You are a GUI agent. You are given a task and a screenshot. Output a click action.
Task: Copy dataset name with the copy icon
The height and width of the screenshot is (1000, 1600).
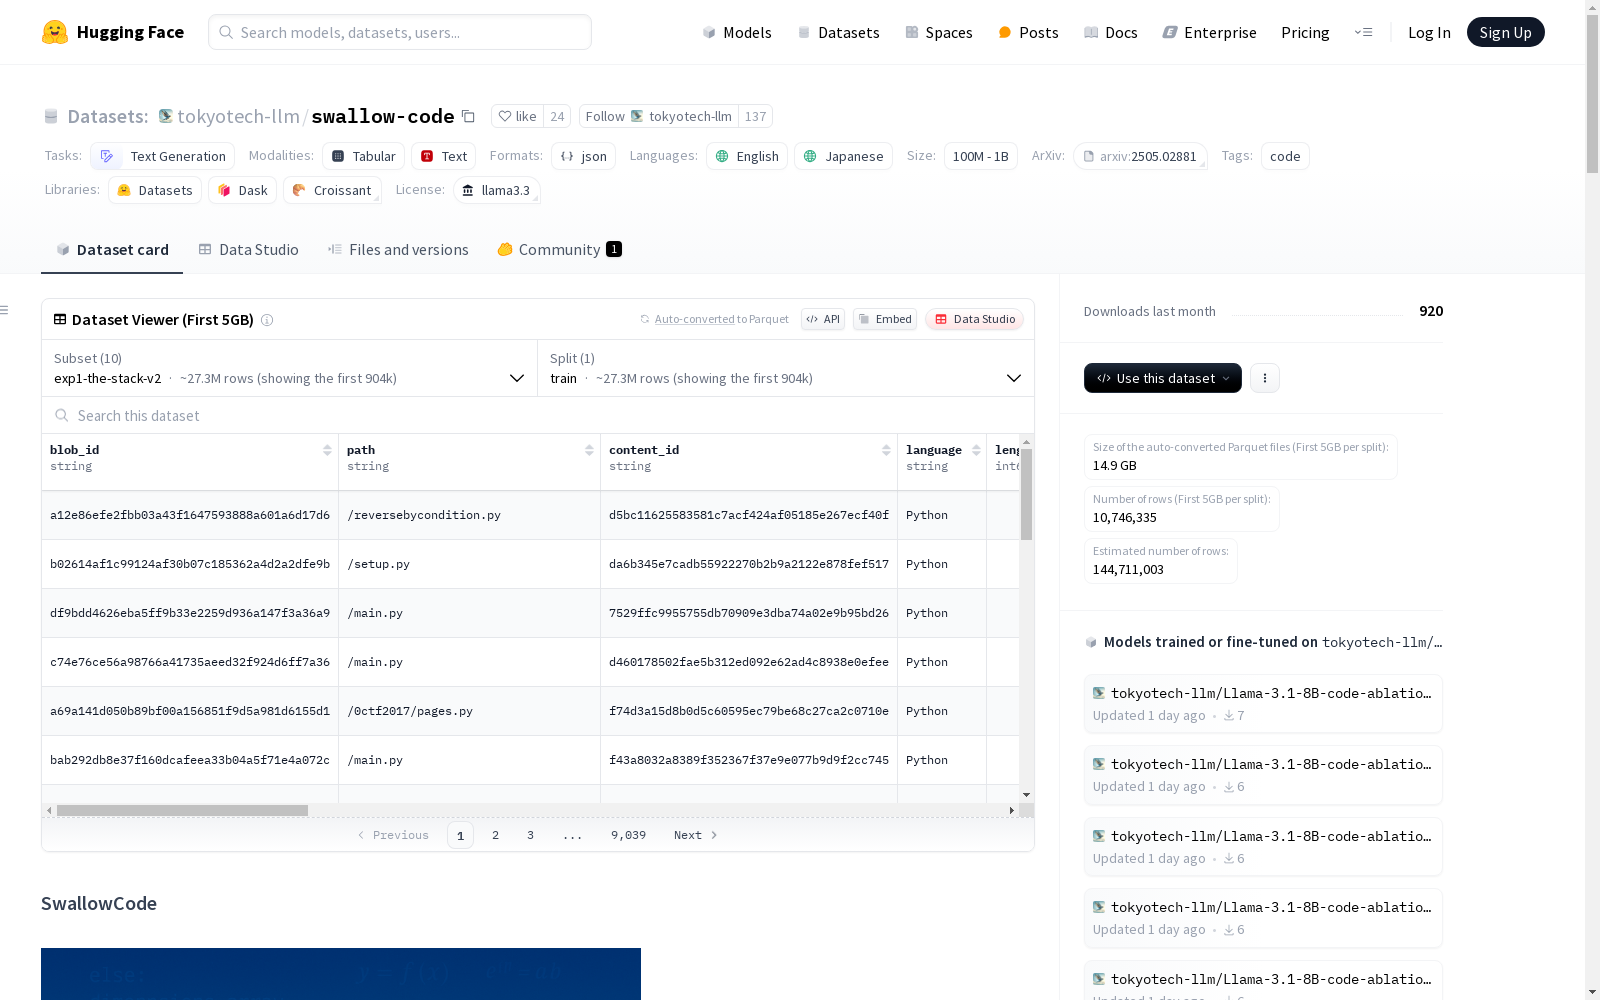click(x=468, y=116)
